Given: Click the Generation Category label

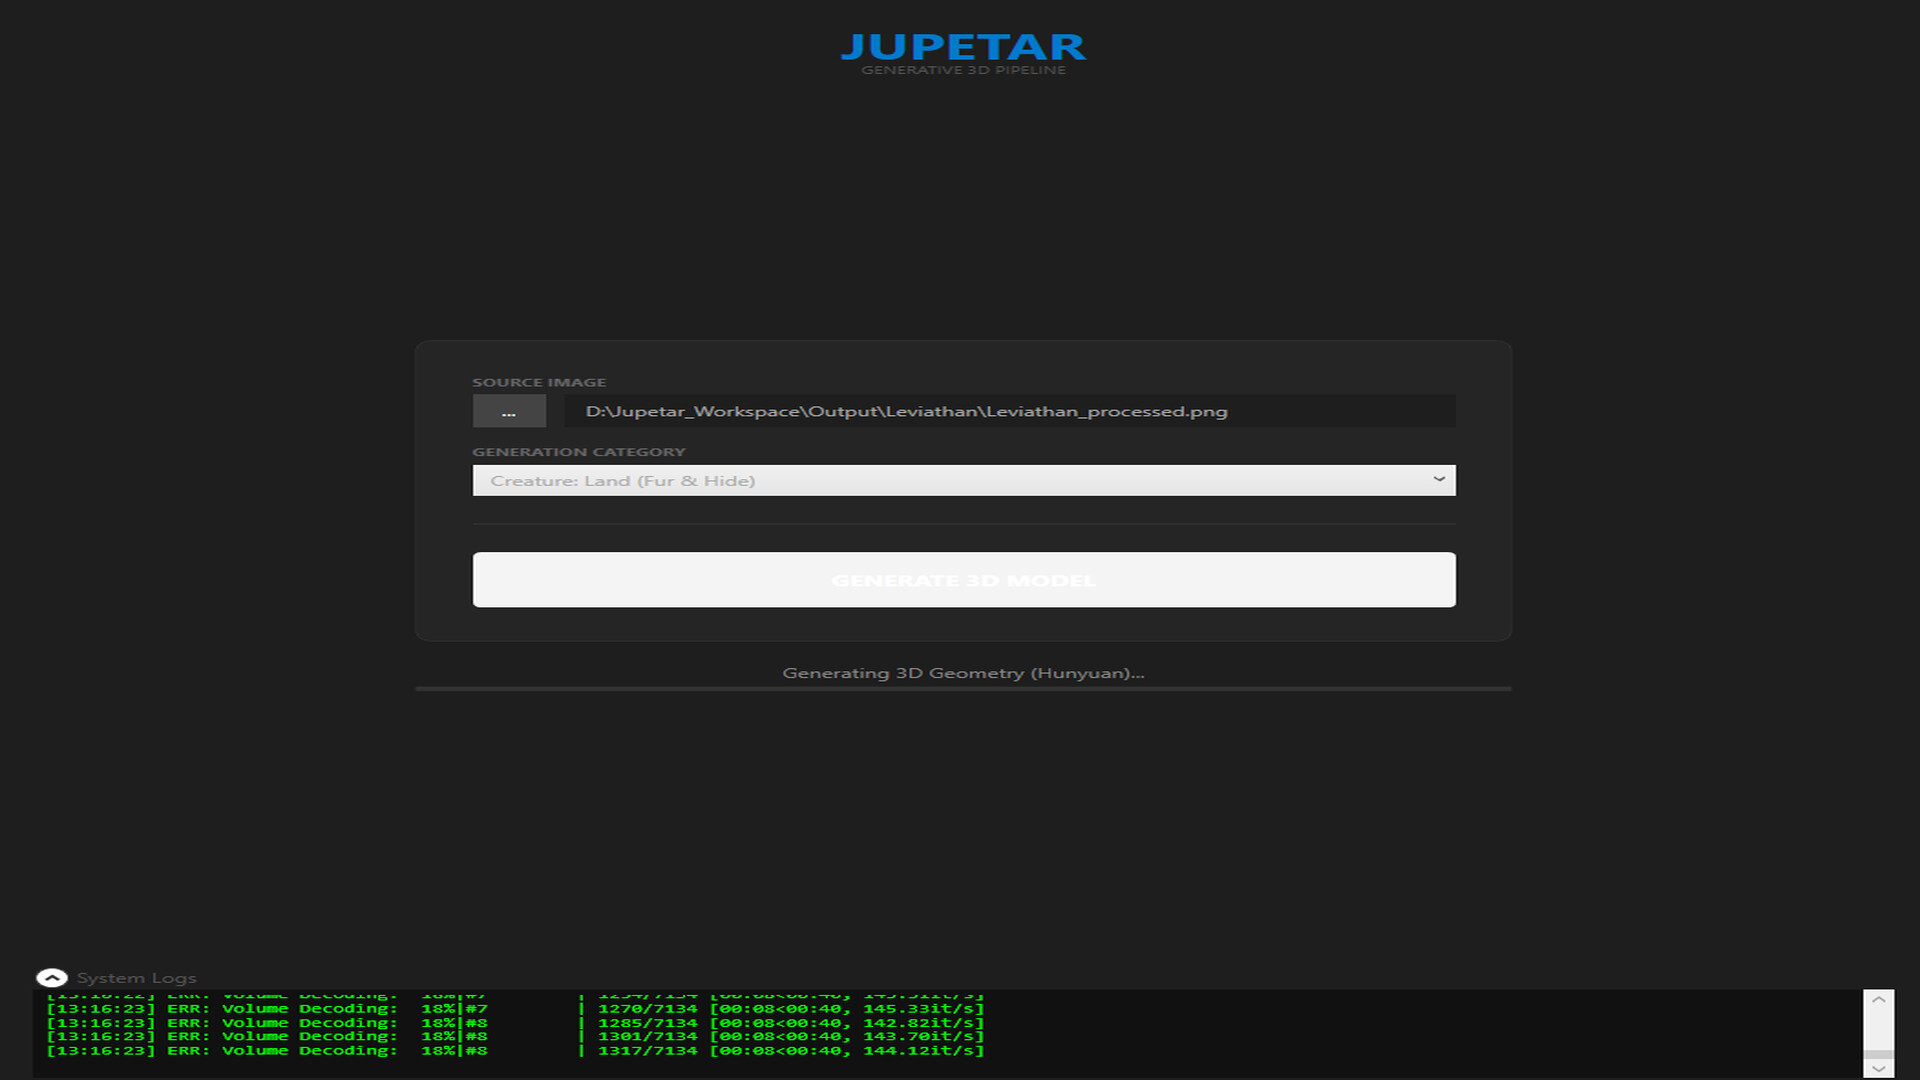Looking at the screenshot, I should [578, 452].
